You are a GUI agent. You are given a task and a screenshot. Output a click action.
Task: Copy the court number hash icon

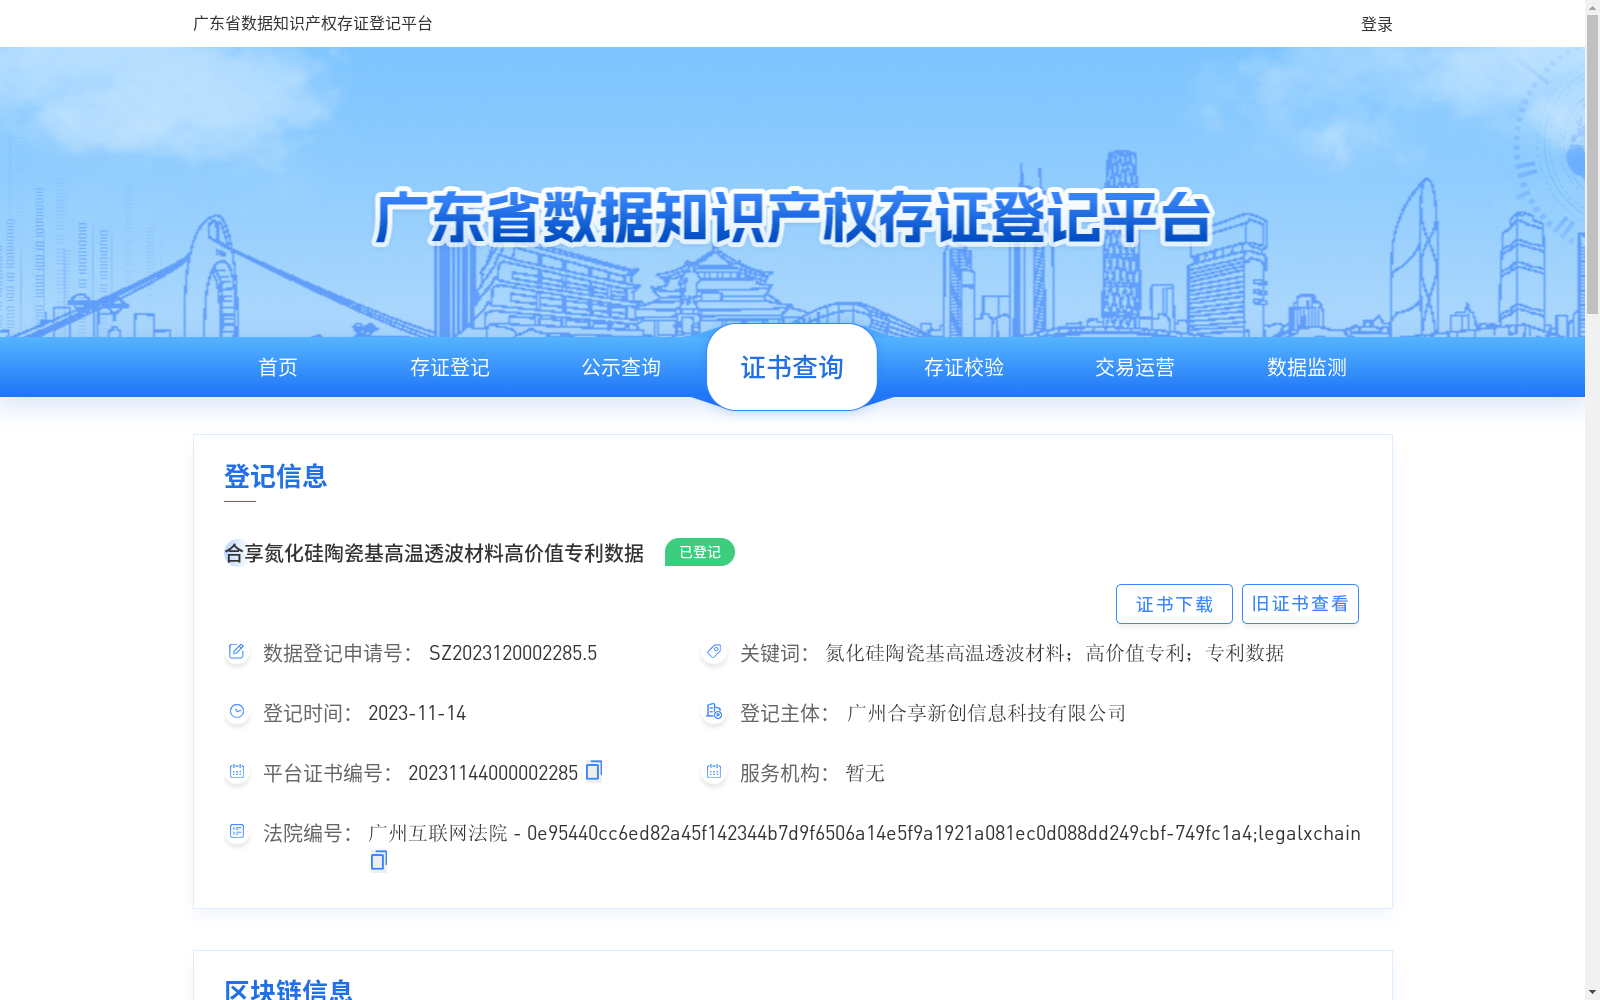(378, 860)
